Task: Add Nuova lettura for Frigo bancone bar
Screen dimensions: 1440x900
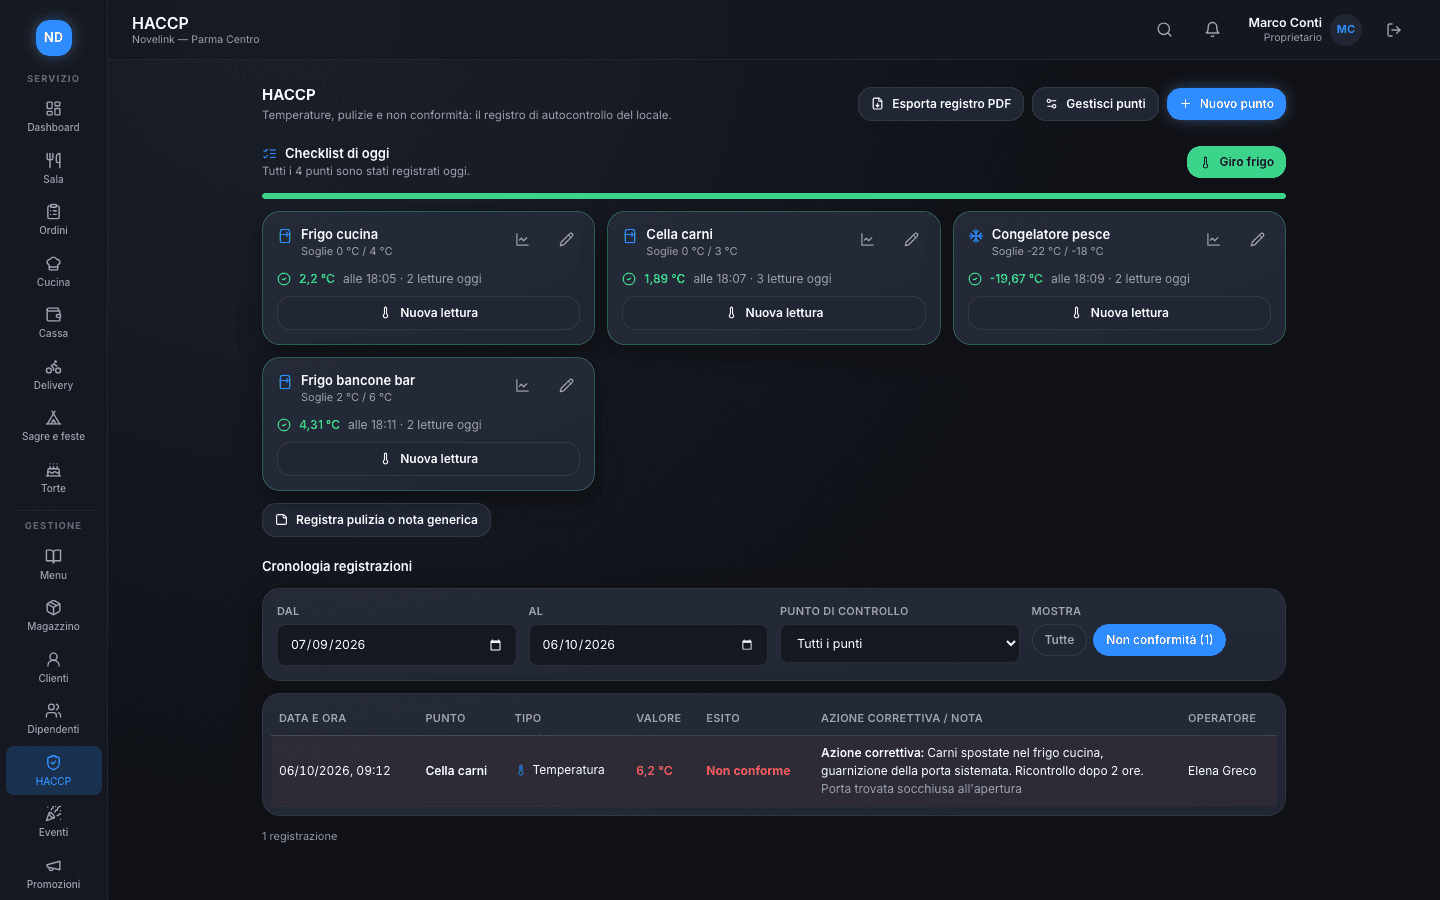Action: click(x=428, y=459)
